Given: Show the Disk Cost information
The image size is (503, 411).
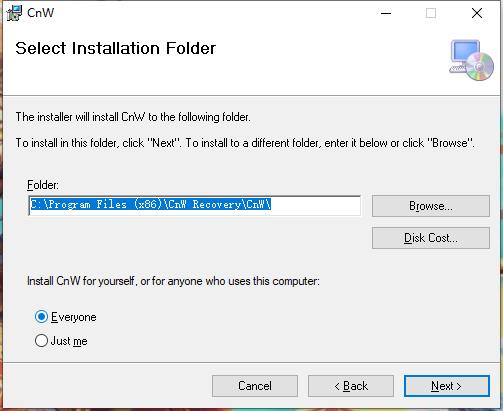Looking at the screenshot, I should click(431, 238).
